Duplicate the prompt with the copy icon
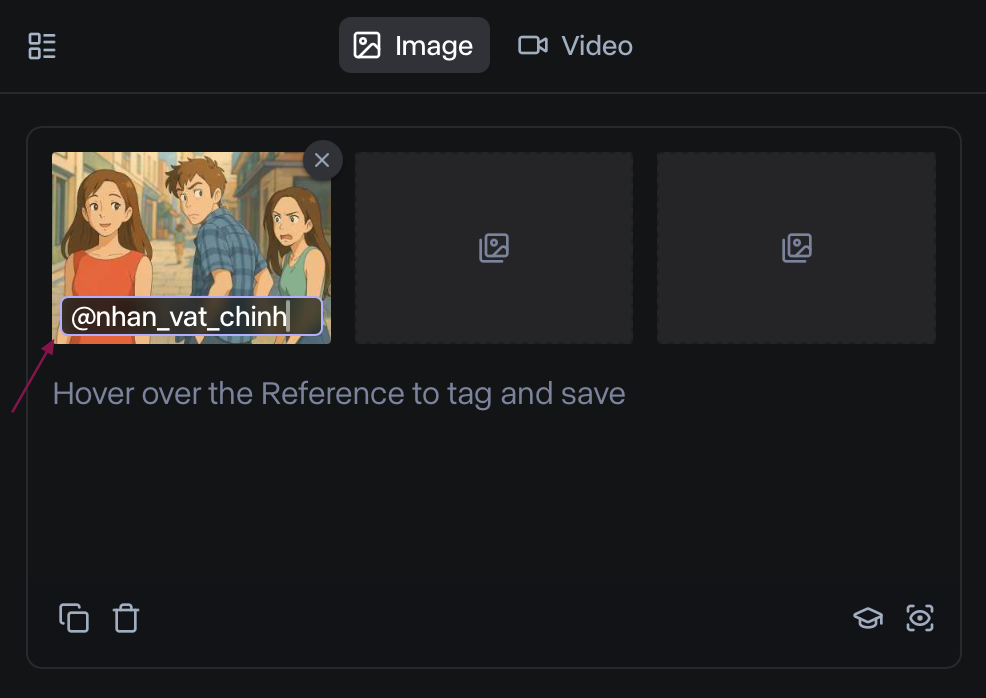Viewport: 986px width, 698px height. (74, 618)
